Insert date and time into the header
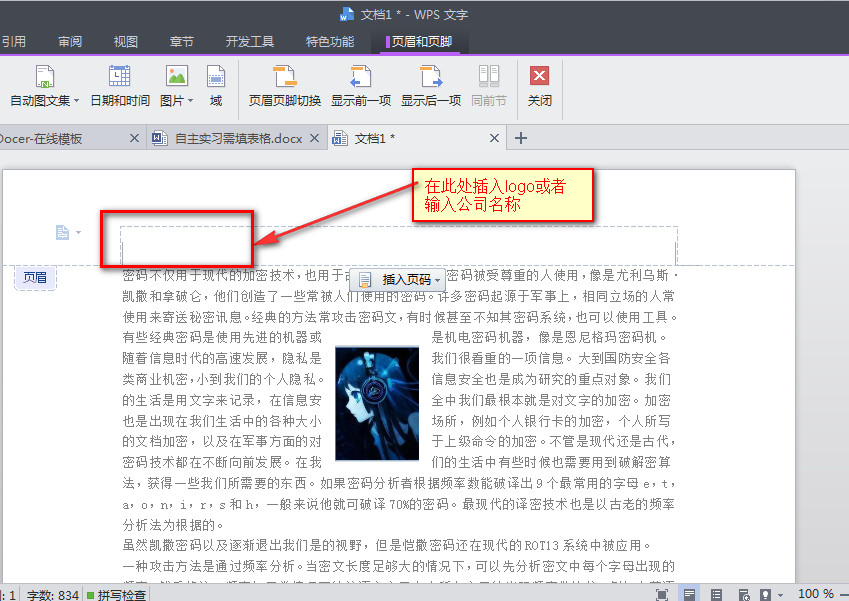This screenshot has width=849, height=601. [119, 85]
